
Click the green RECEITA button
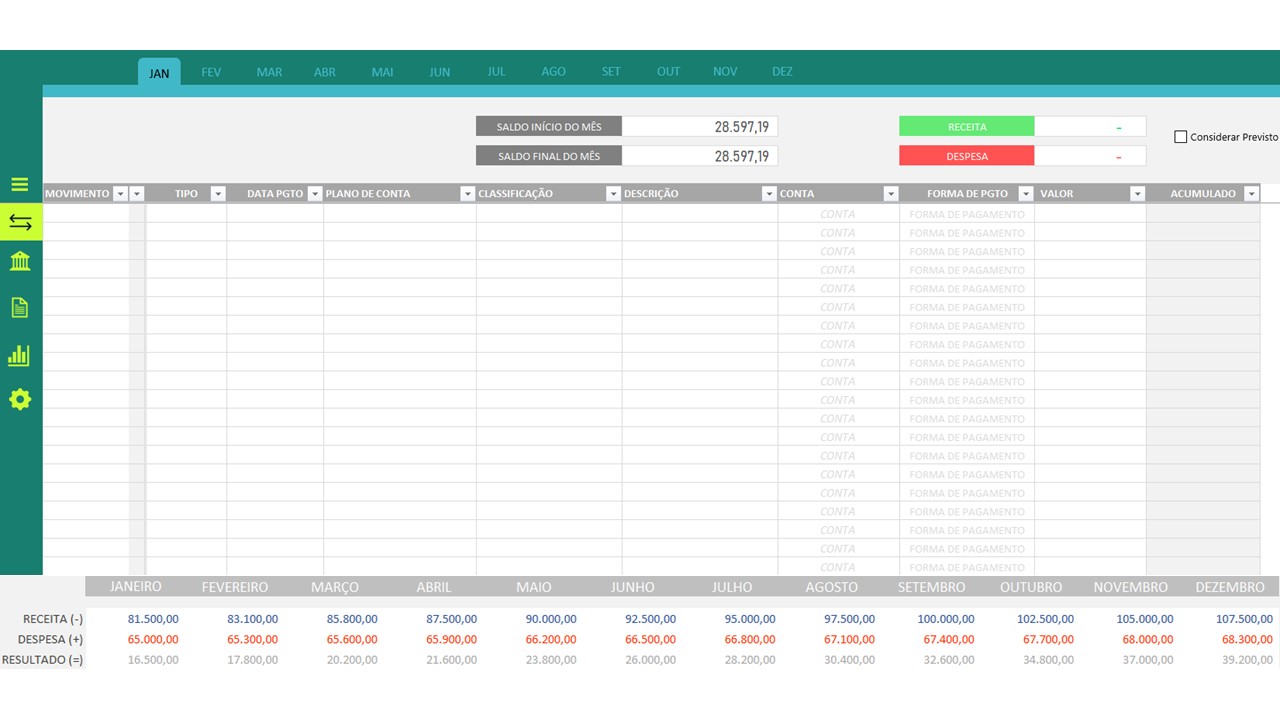point(966,127)
